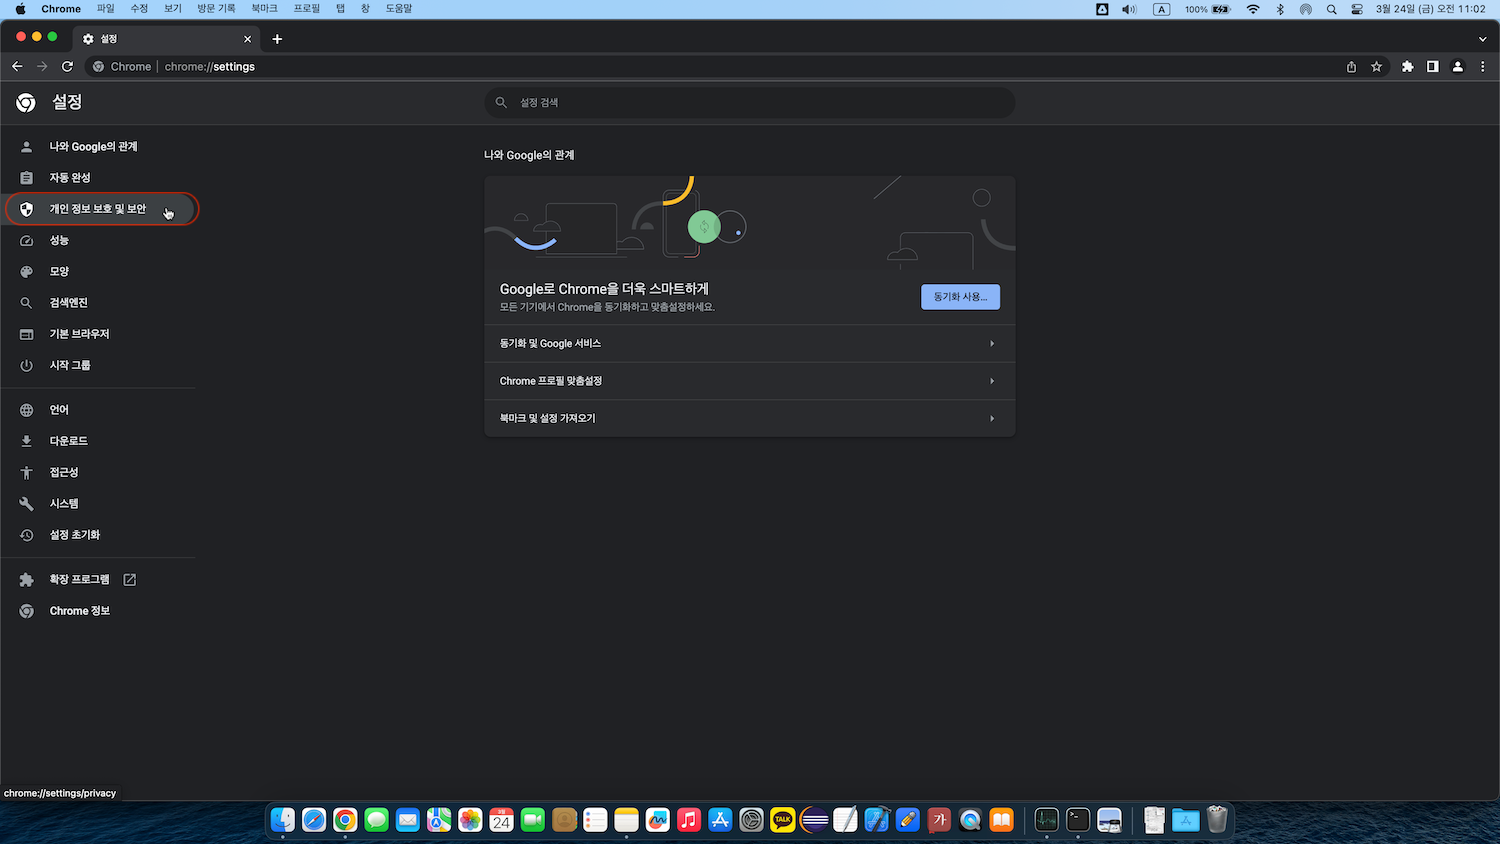Open Finder from the dock

[283, 820]
